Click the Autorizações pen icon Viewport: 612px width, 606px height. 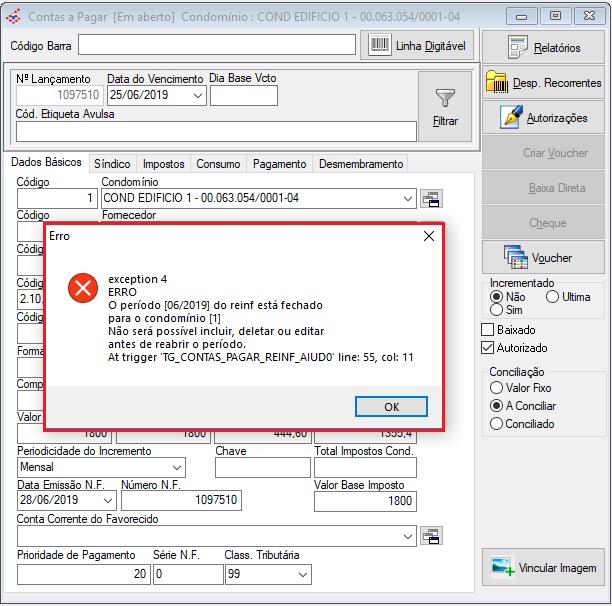tap(511, 117)
